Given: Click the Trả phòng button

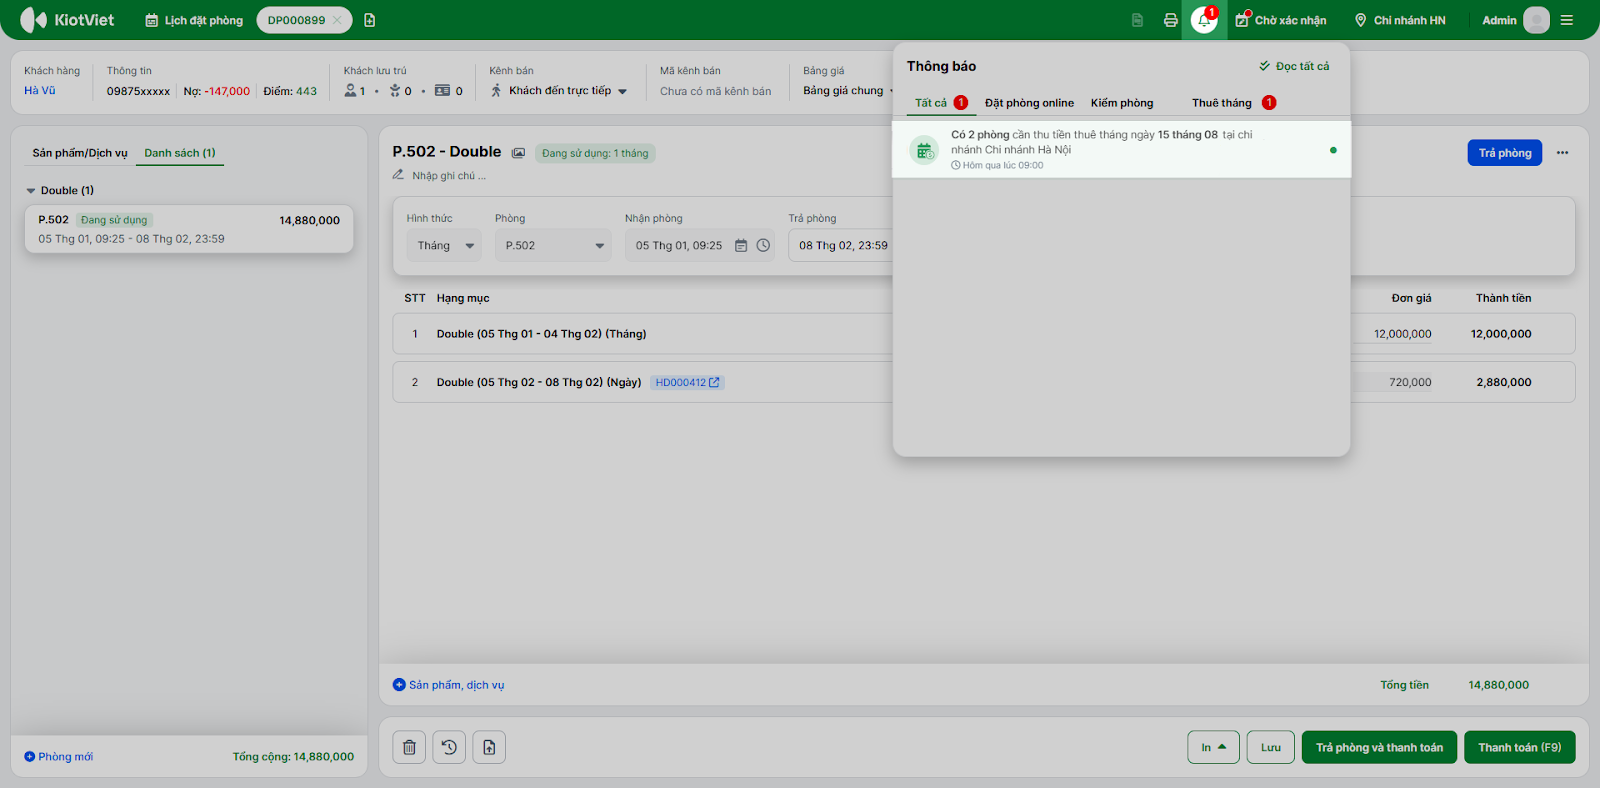Looking at the screenshot, I should tap(1504, 153).
